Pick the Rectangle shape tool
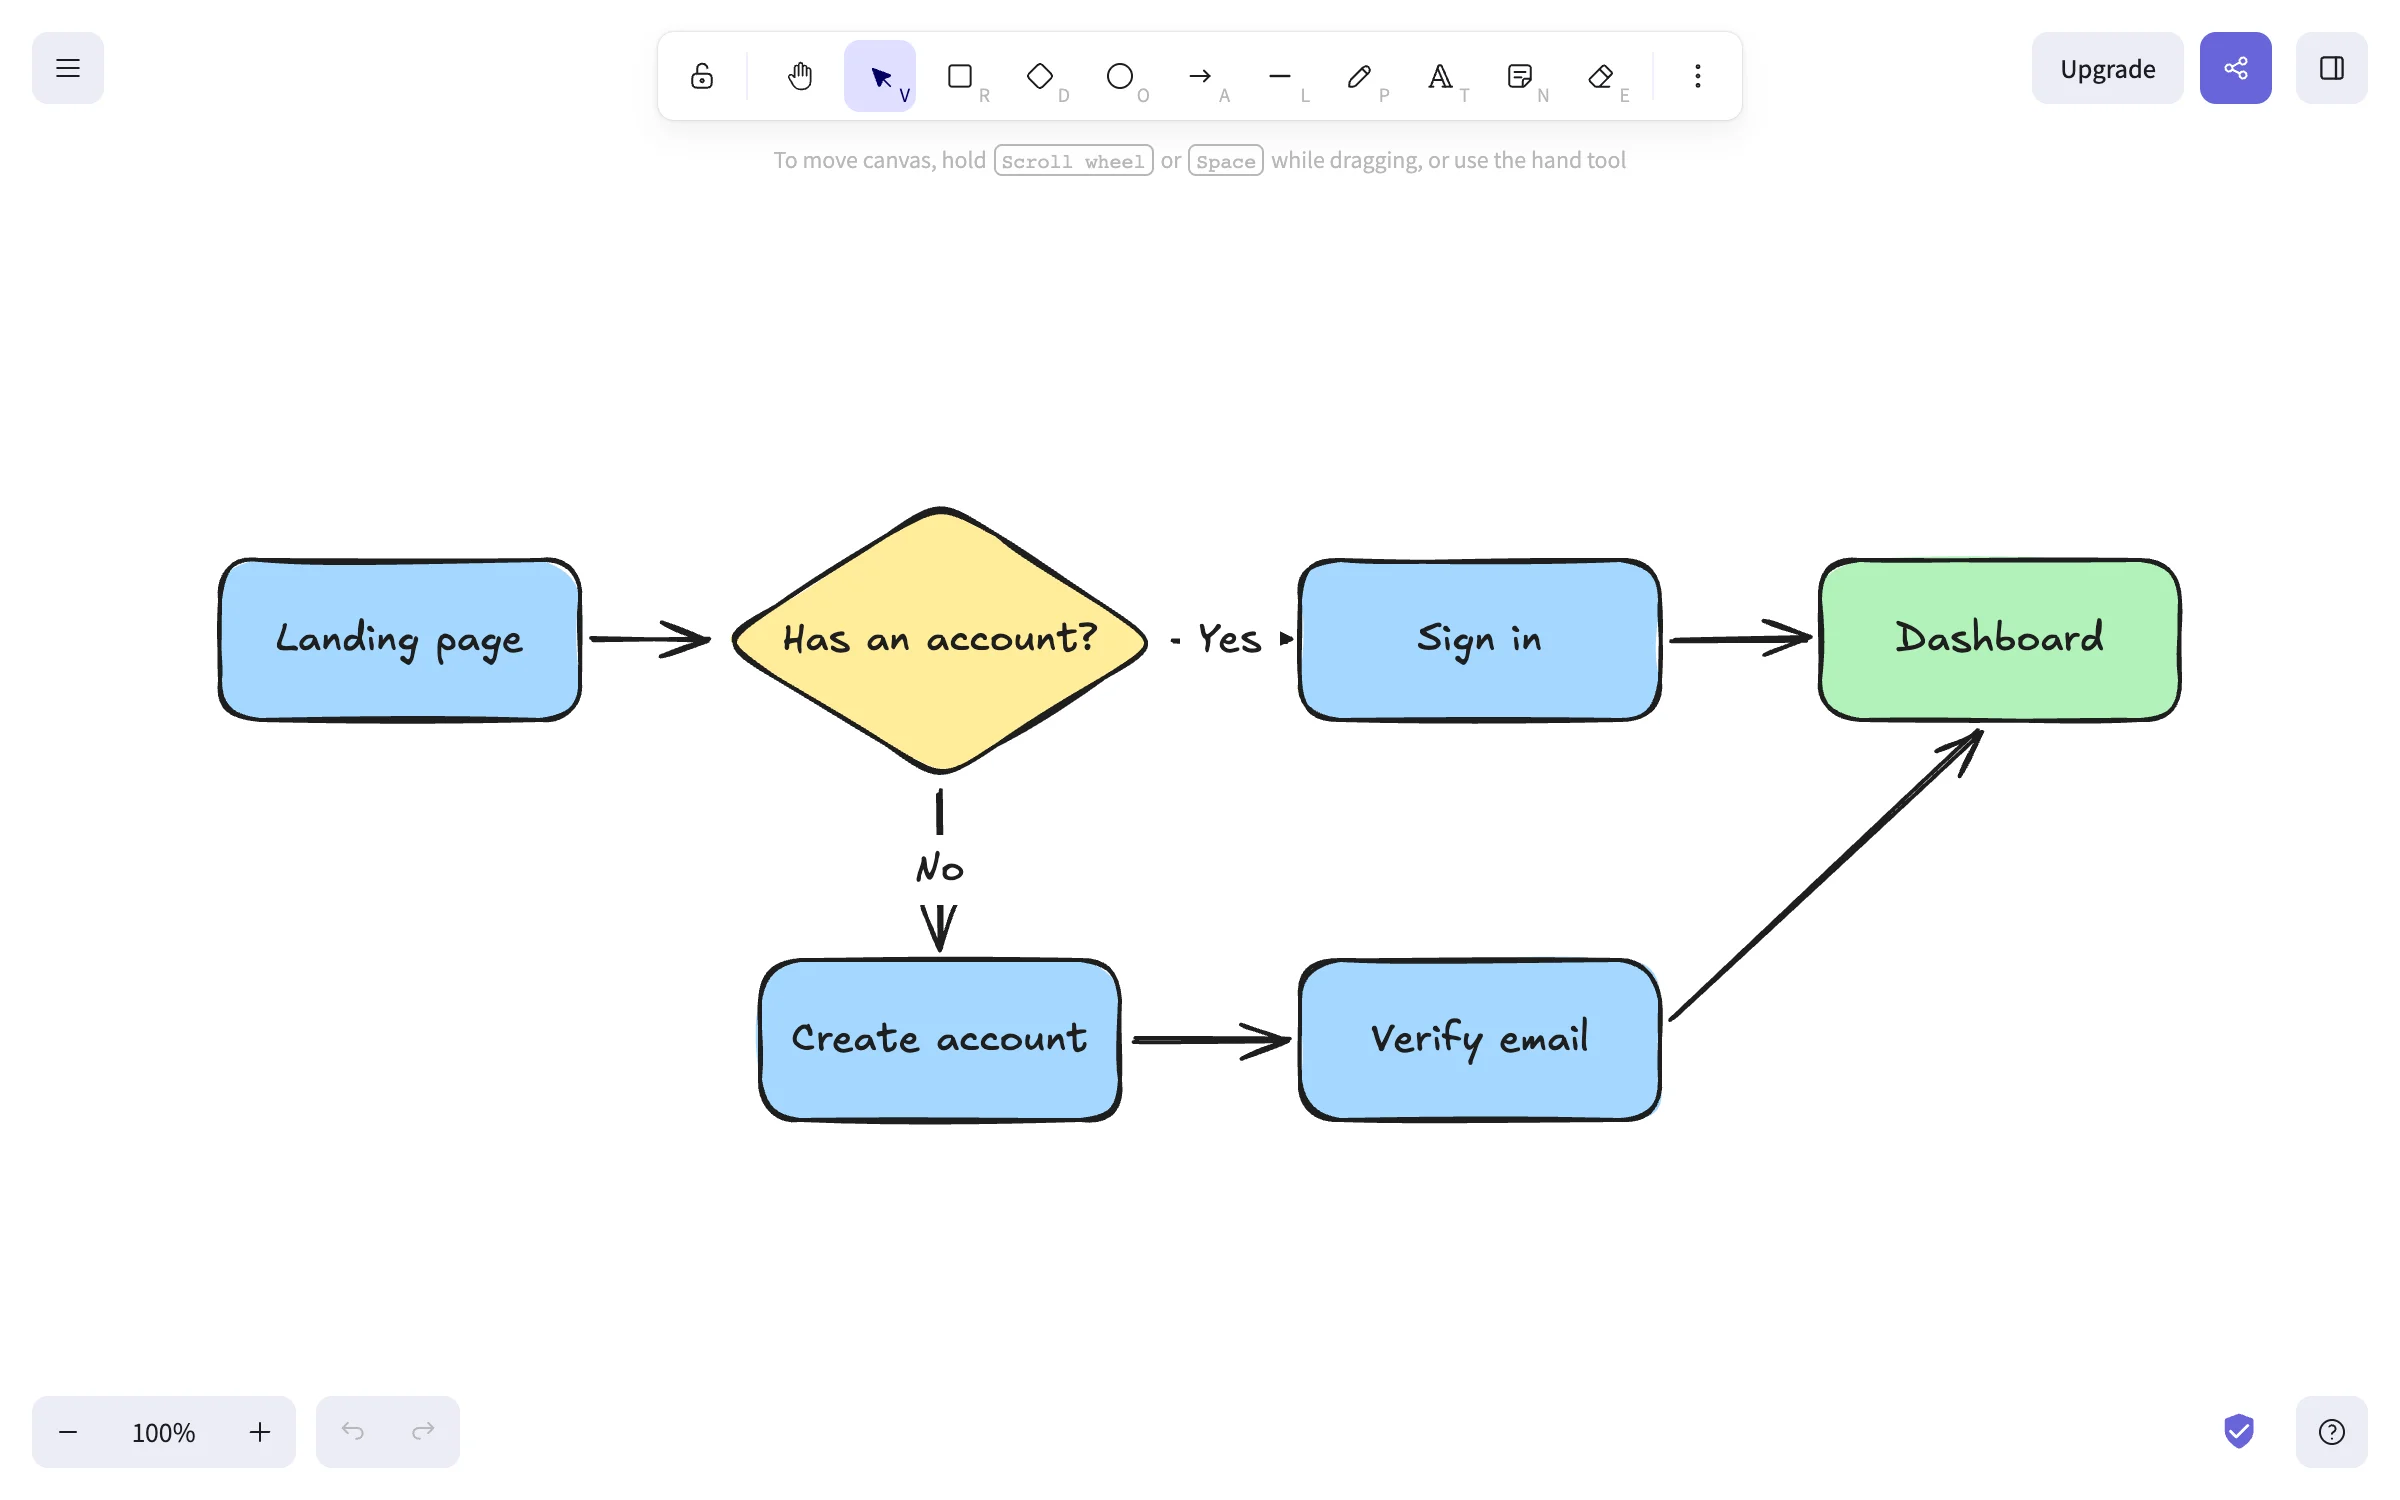The height and width of the screenshot is (1500, 2400). point(960,76)
